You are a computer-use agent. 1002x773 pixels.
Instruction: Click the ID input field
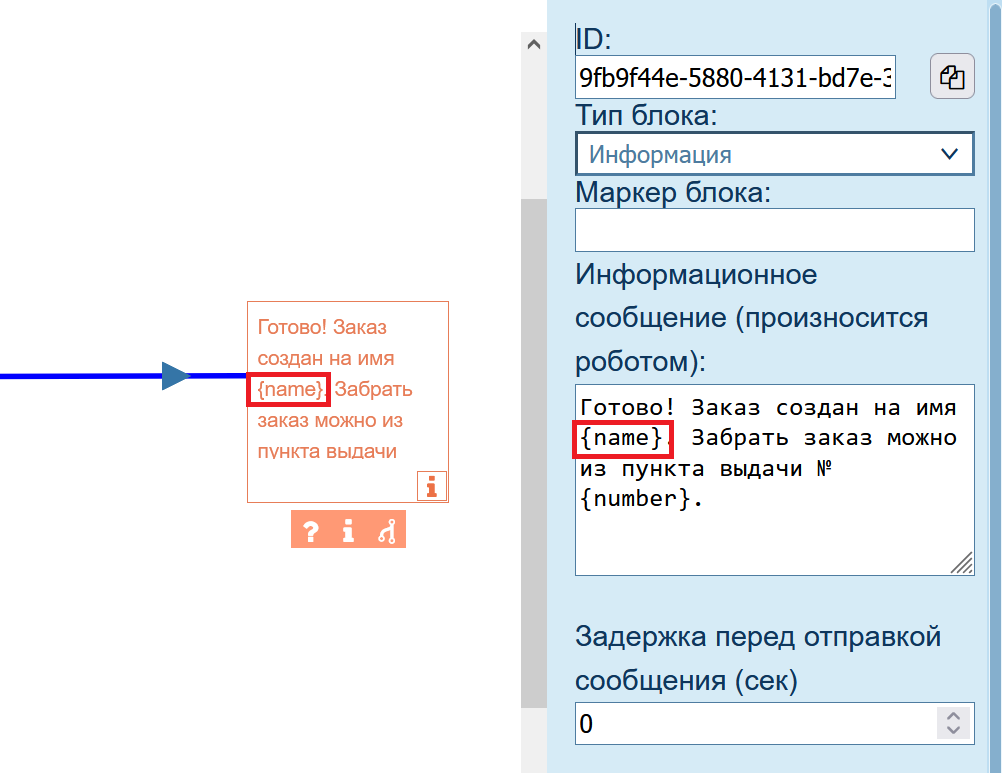[x=735, y=77]
